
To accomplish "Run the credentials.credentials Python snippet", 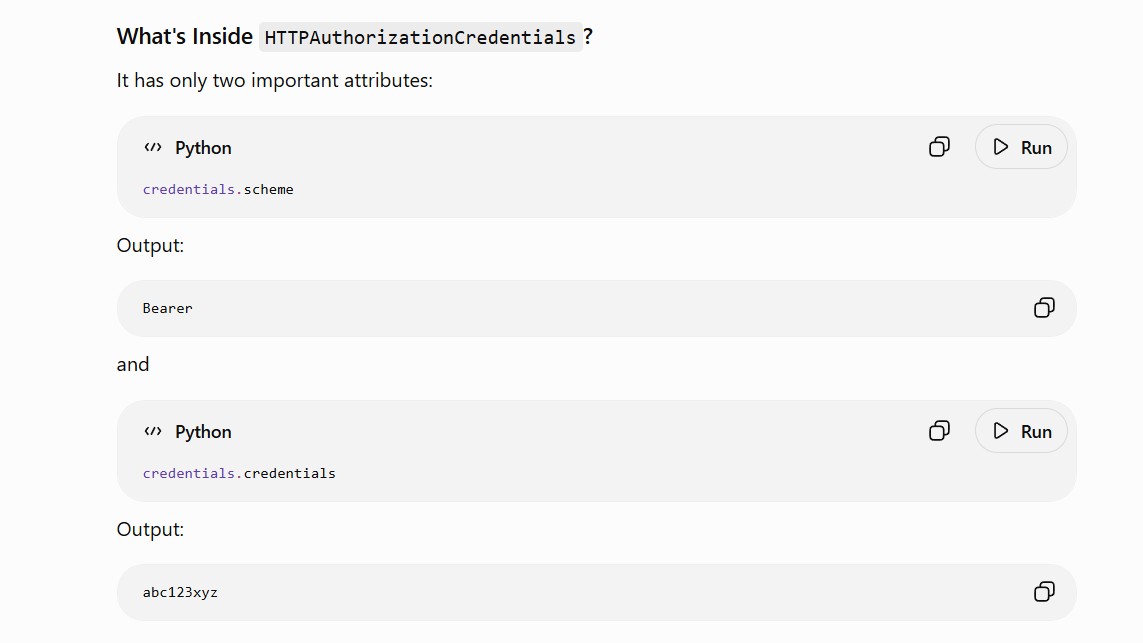I will pyautogui.click(x=1021, y=431).
